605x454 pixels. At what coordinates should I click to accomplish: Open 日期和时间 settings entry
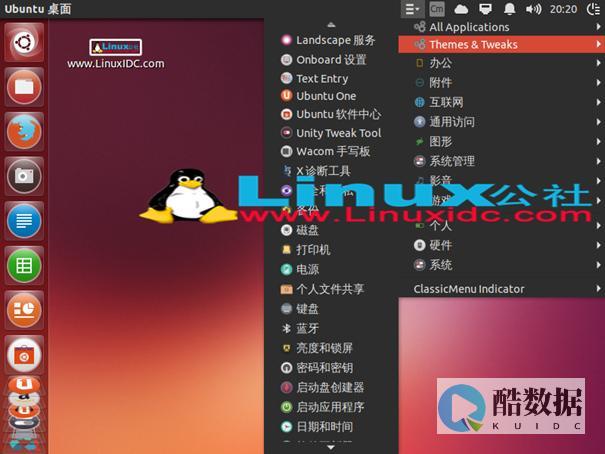331,427
